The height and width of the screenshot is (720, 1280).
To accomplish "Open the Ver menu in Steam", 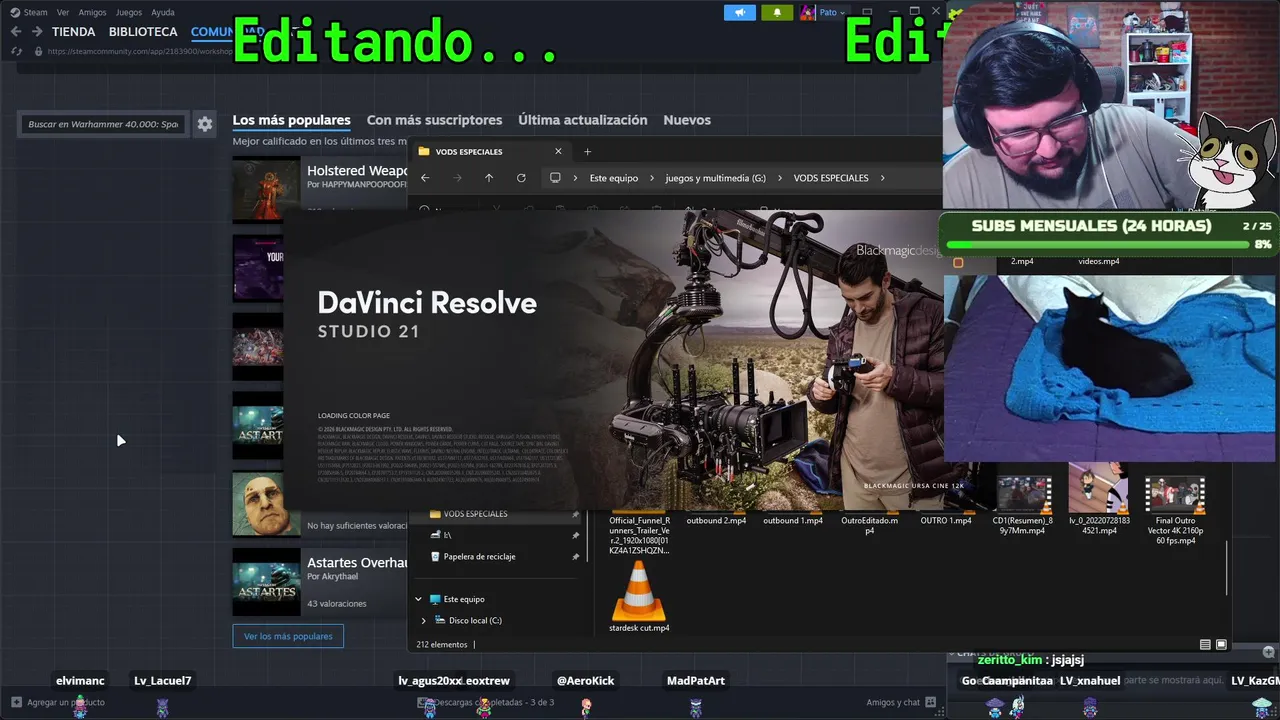I will tap(63, 12).
